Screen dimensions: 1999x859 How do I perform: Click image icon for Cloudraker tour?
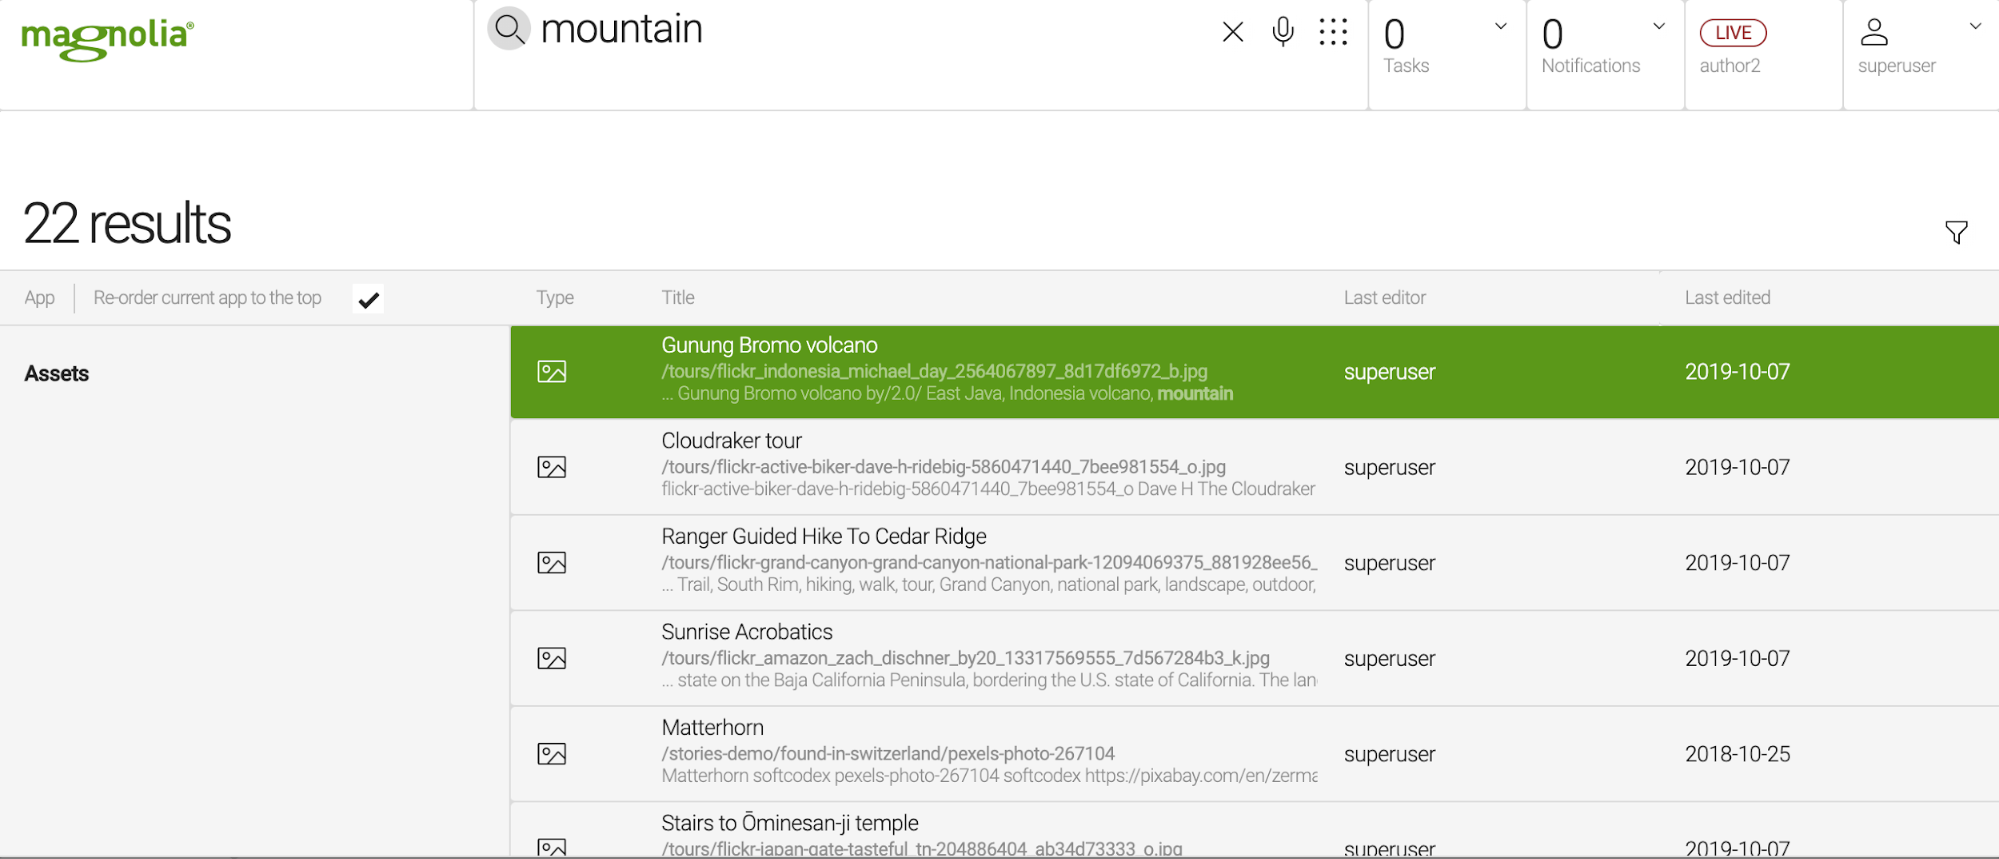[x=552, y=467]
